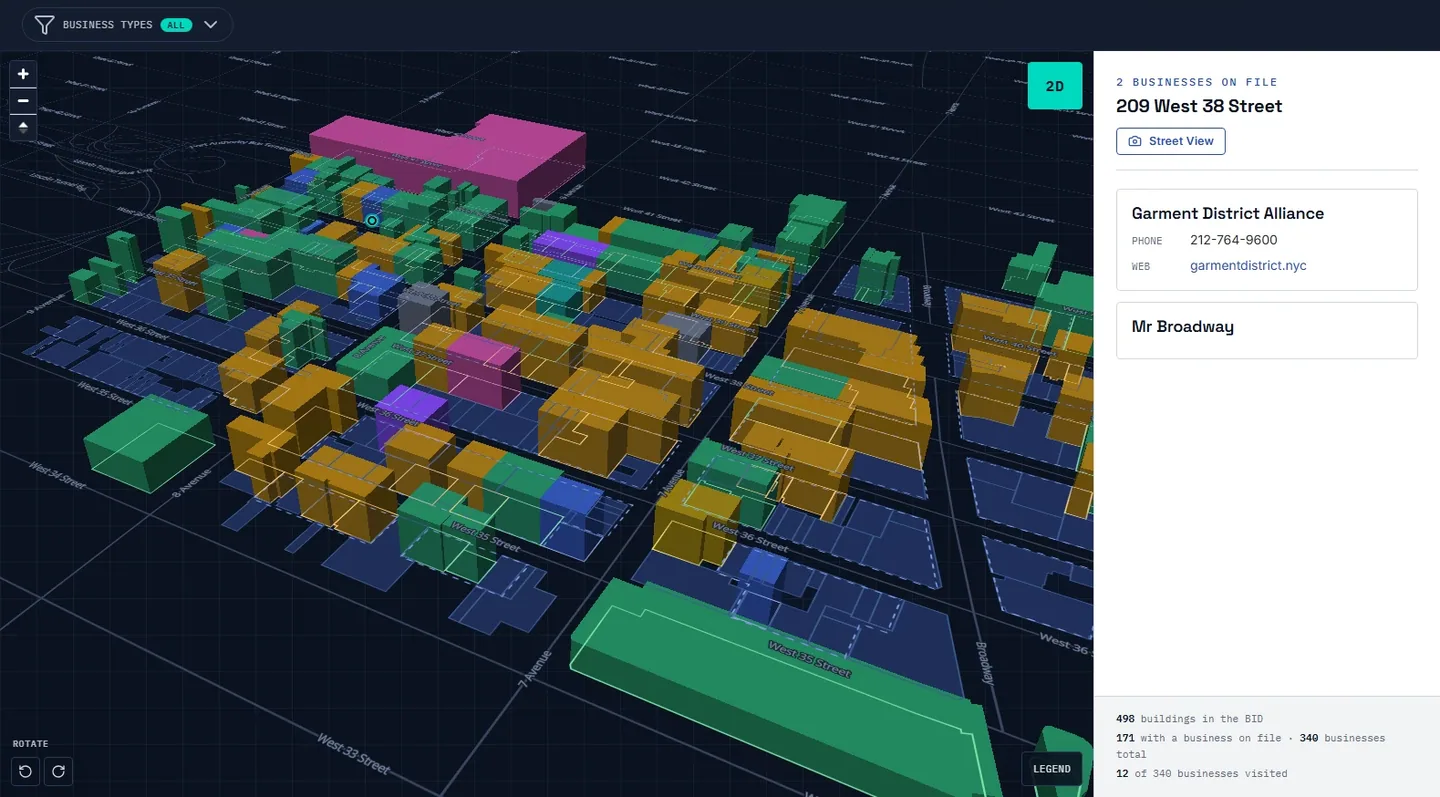Click the selected building circle marker
Image resolution: width=1440 pixels, height=797 pixels.
tap(372, 220)
